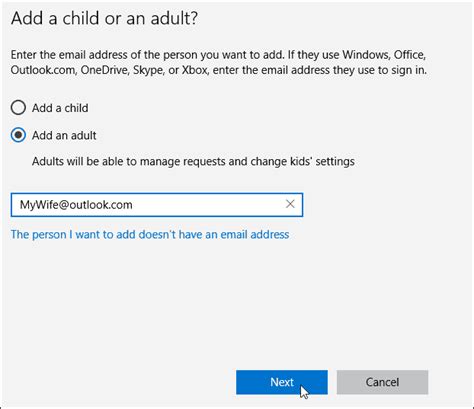Select the Add an adult radio button
The height and width of the screenshot is (409, 474).
(x=18, y=135)
